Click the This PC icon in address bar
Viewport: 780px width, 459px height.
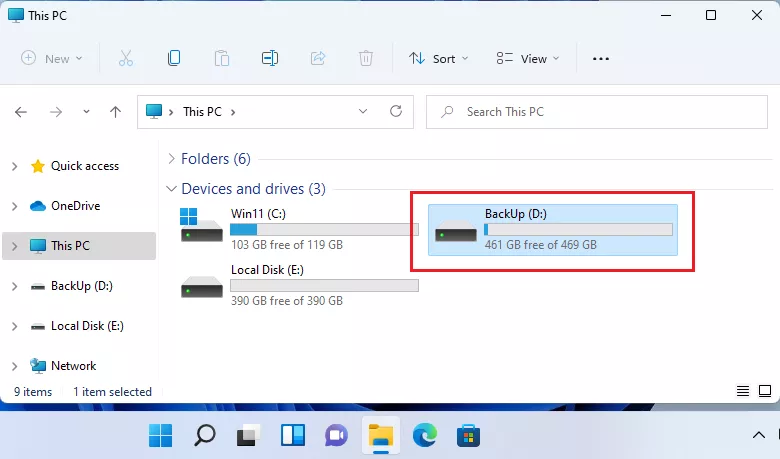click(x=154, y=111)
